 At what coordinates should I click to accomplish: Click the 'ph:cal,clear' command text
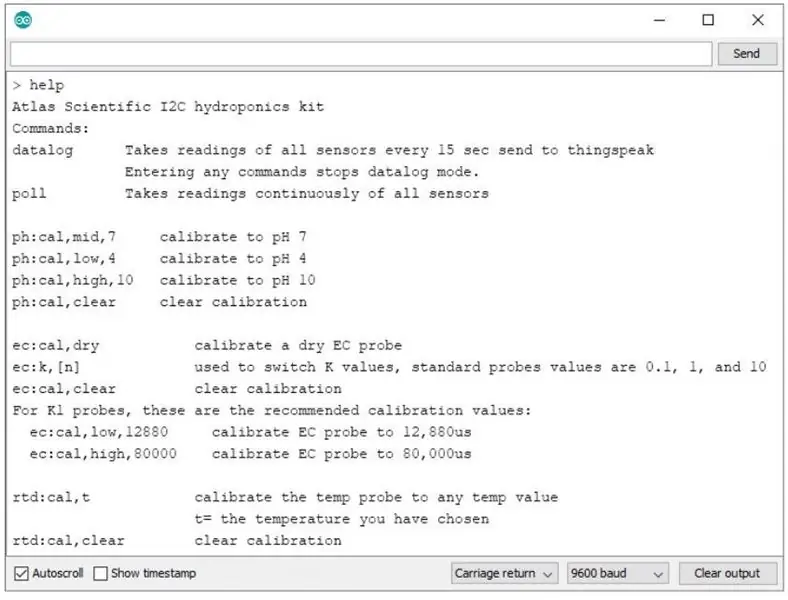point(64,302)
